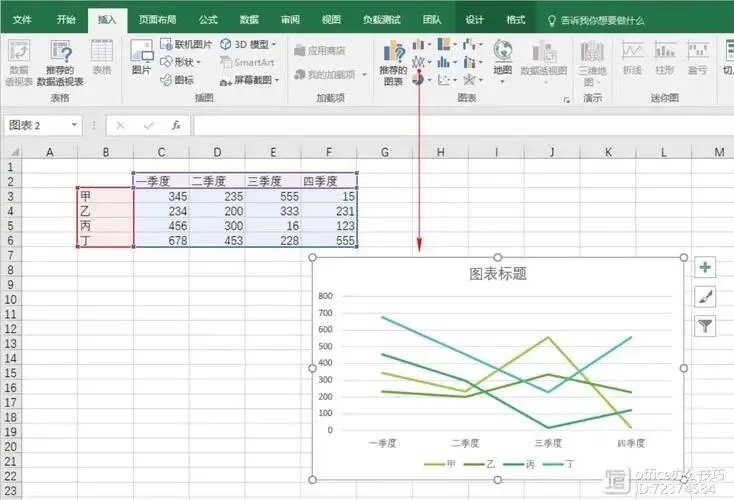Viewport: 734px width, 500px height.
Task: Open 我的加载项 dropdown
Action: pos(330,74)
